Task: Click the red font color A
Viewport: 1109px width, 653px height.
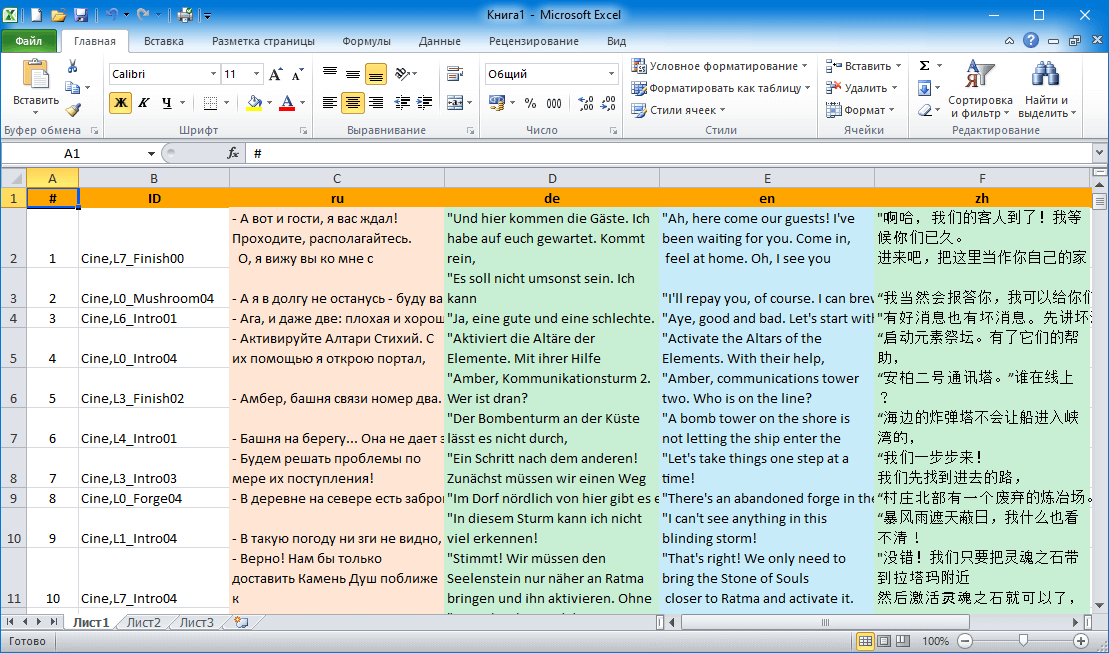Action: coord(287,103)
